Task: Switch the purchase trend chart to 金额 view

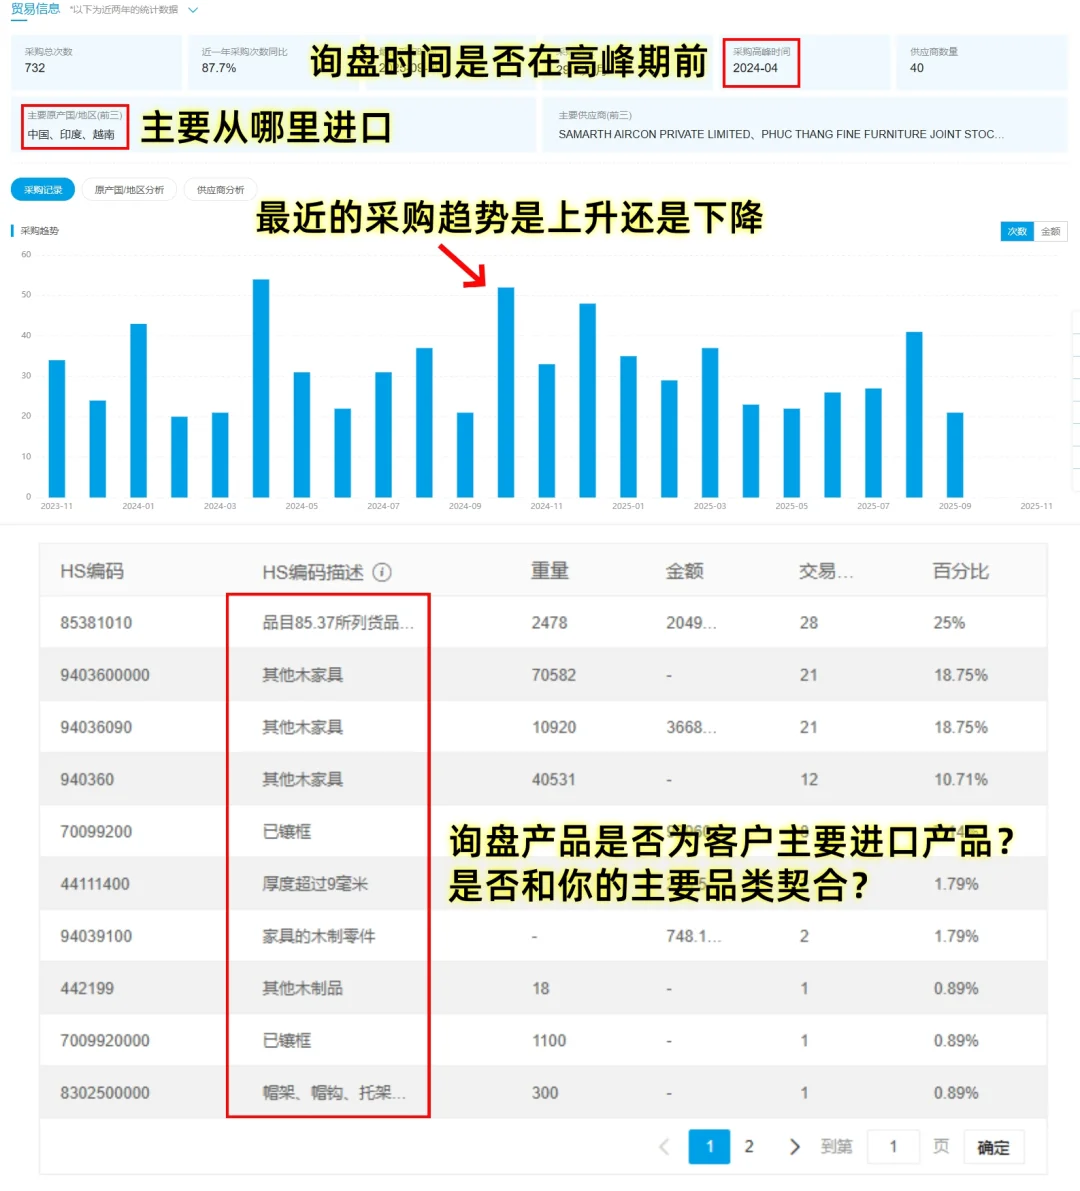Action: [1052, 231]
